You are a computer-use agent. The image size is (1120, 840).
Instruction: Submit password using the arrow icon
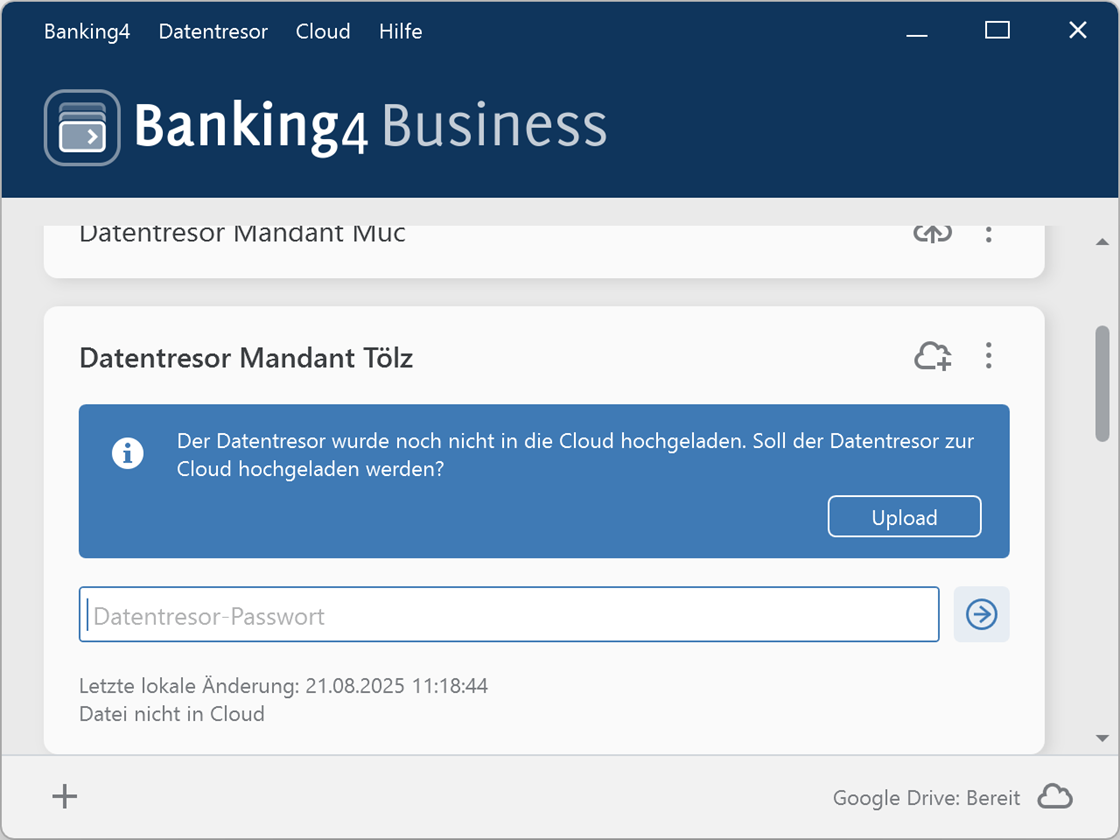[981, 615]
